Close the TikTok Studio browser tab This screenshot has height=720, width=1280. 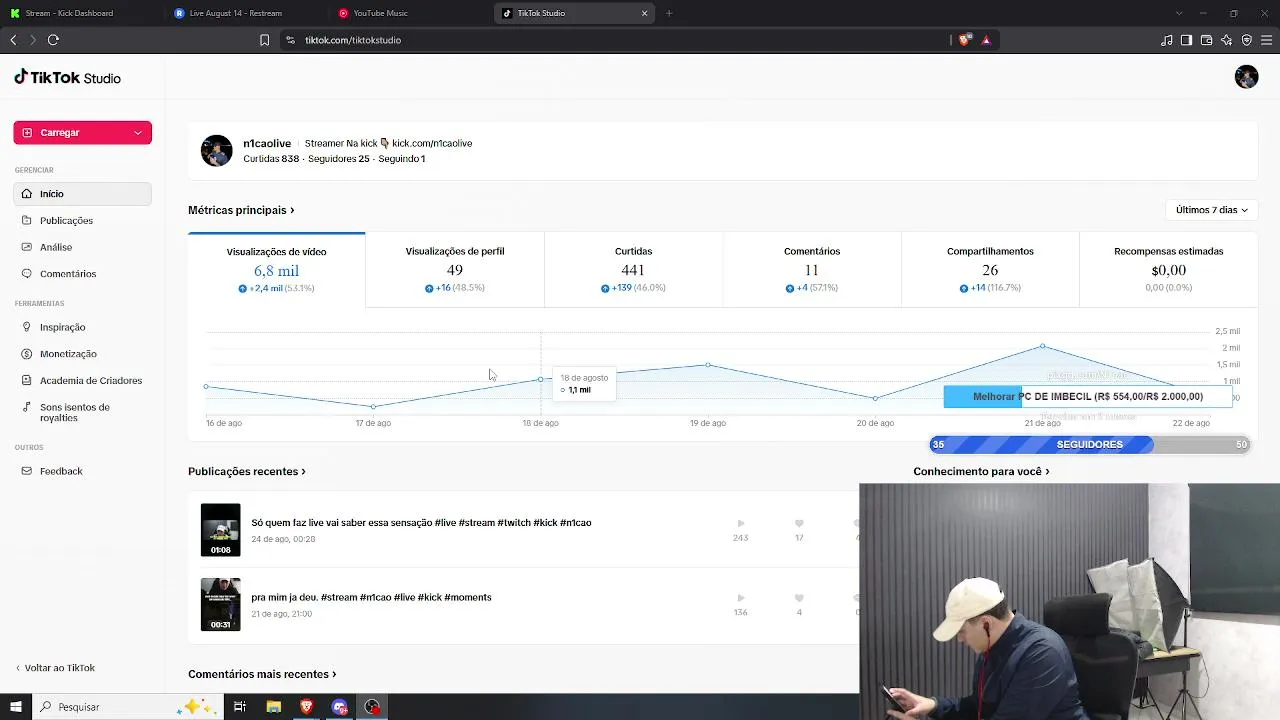pyautogui.click(x=645, y=13)
